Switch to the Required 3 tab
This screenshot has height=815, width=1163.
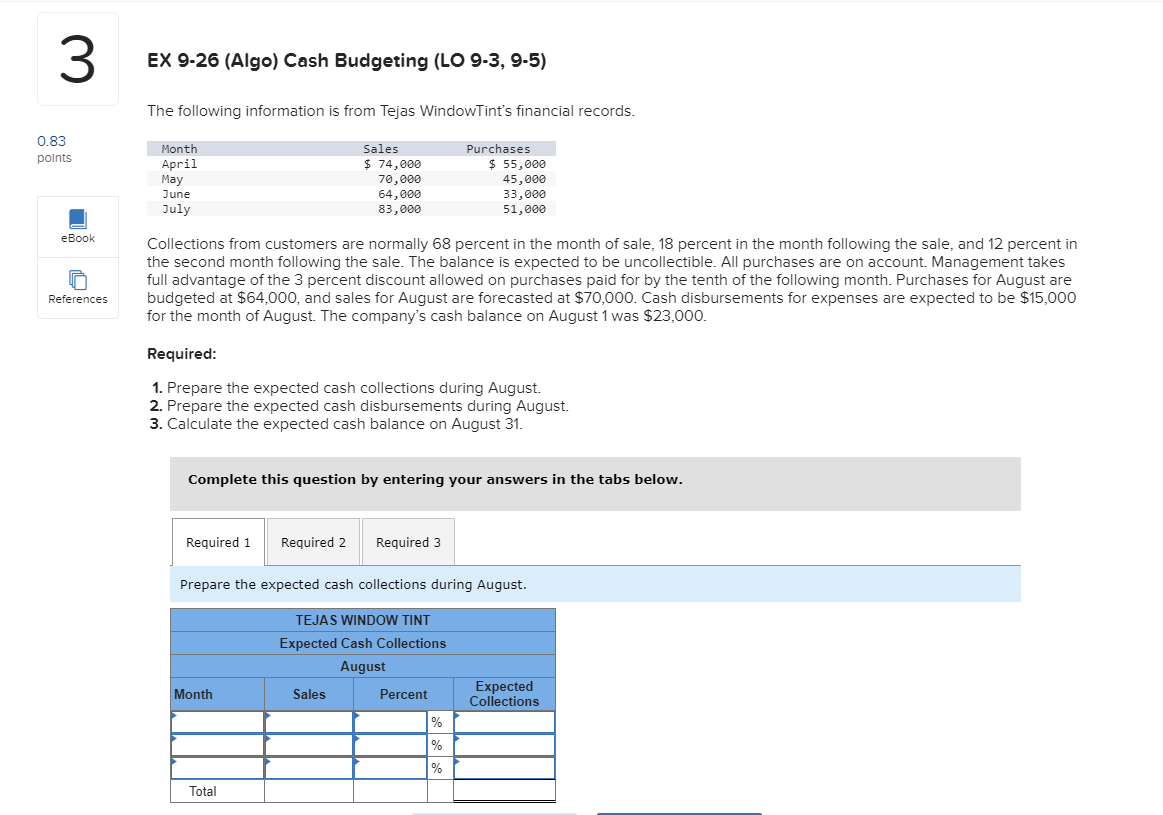coord(408,542)
